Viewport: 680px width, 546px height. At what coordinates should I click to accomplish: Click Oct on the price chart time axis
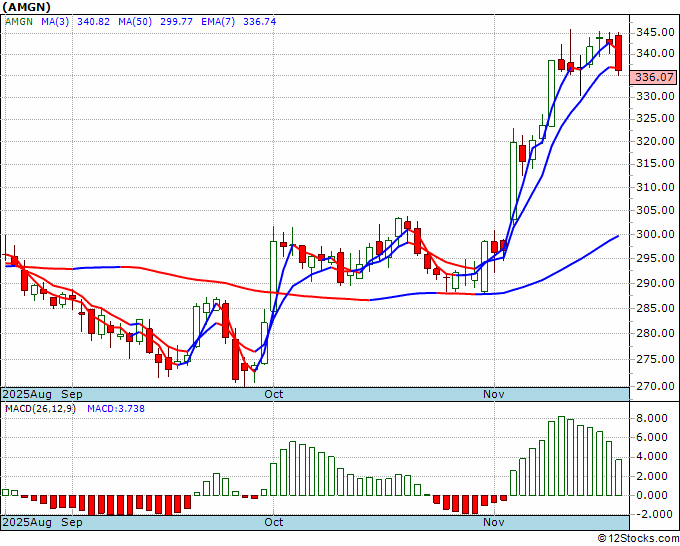point(274,394)
